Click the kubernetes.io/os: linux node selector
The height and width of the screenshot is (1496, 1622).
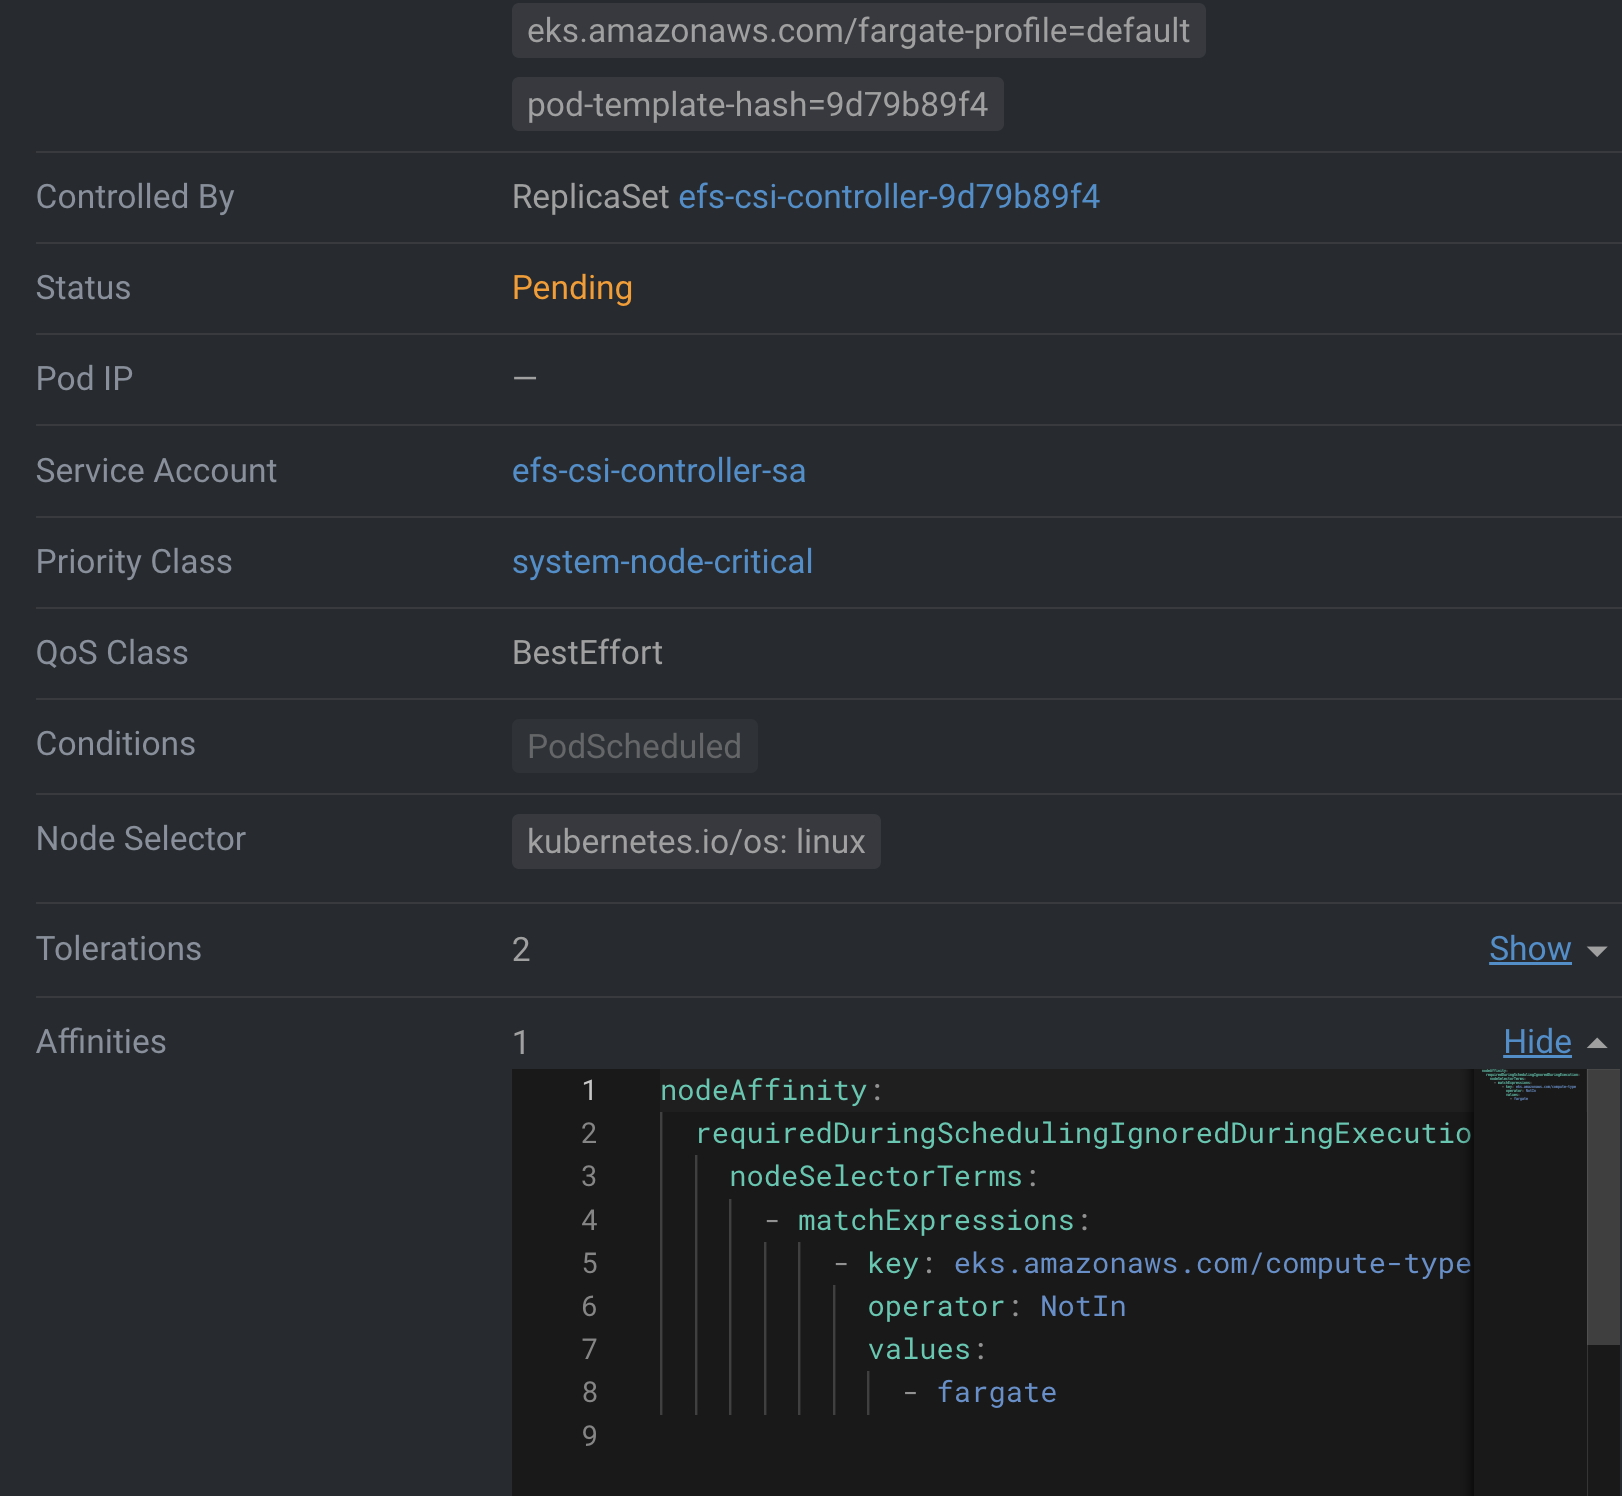tap(695, 841)
